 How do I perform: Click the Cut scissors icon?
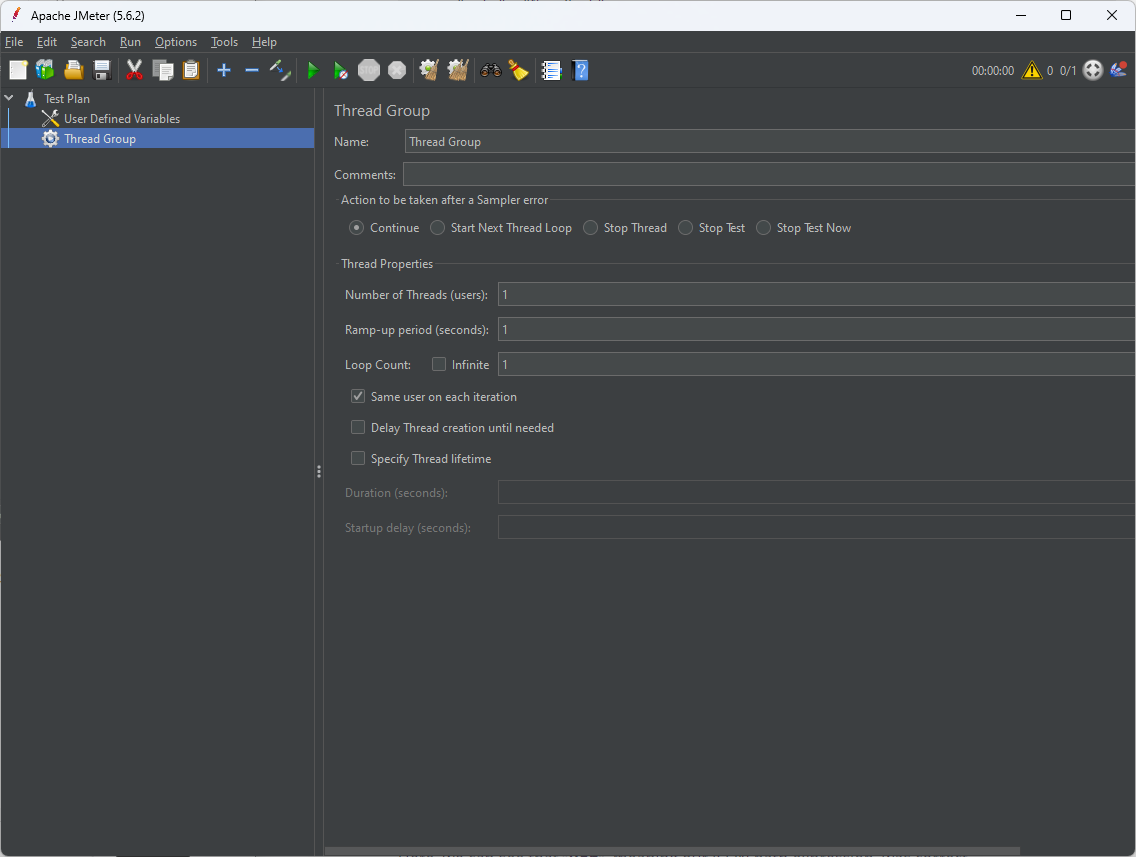[135, 70]
